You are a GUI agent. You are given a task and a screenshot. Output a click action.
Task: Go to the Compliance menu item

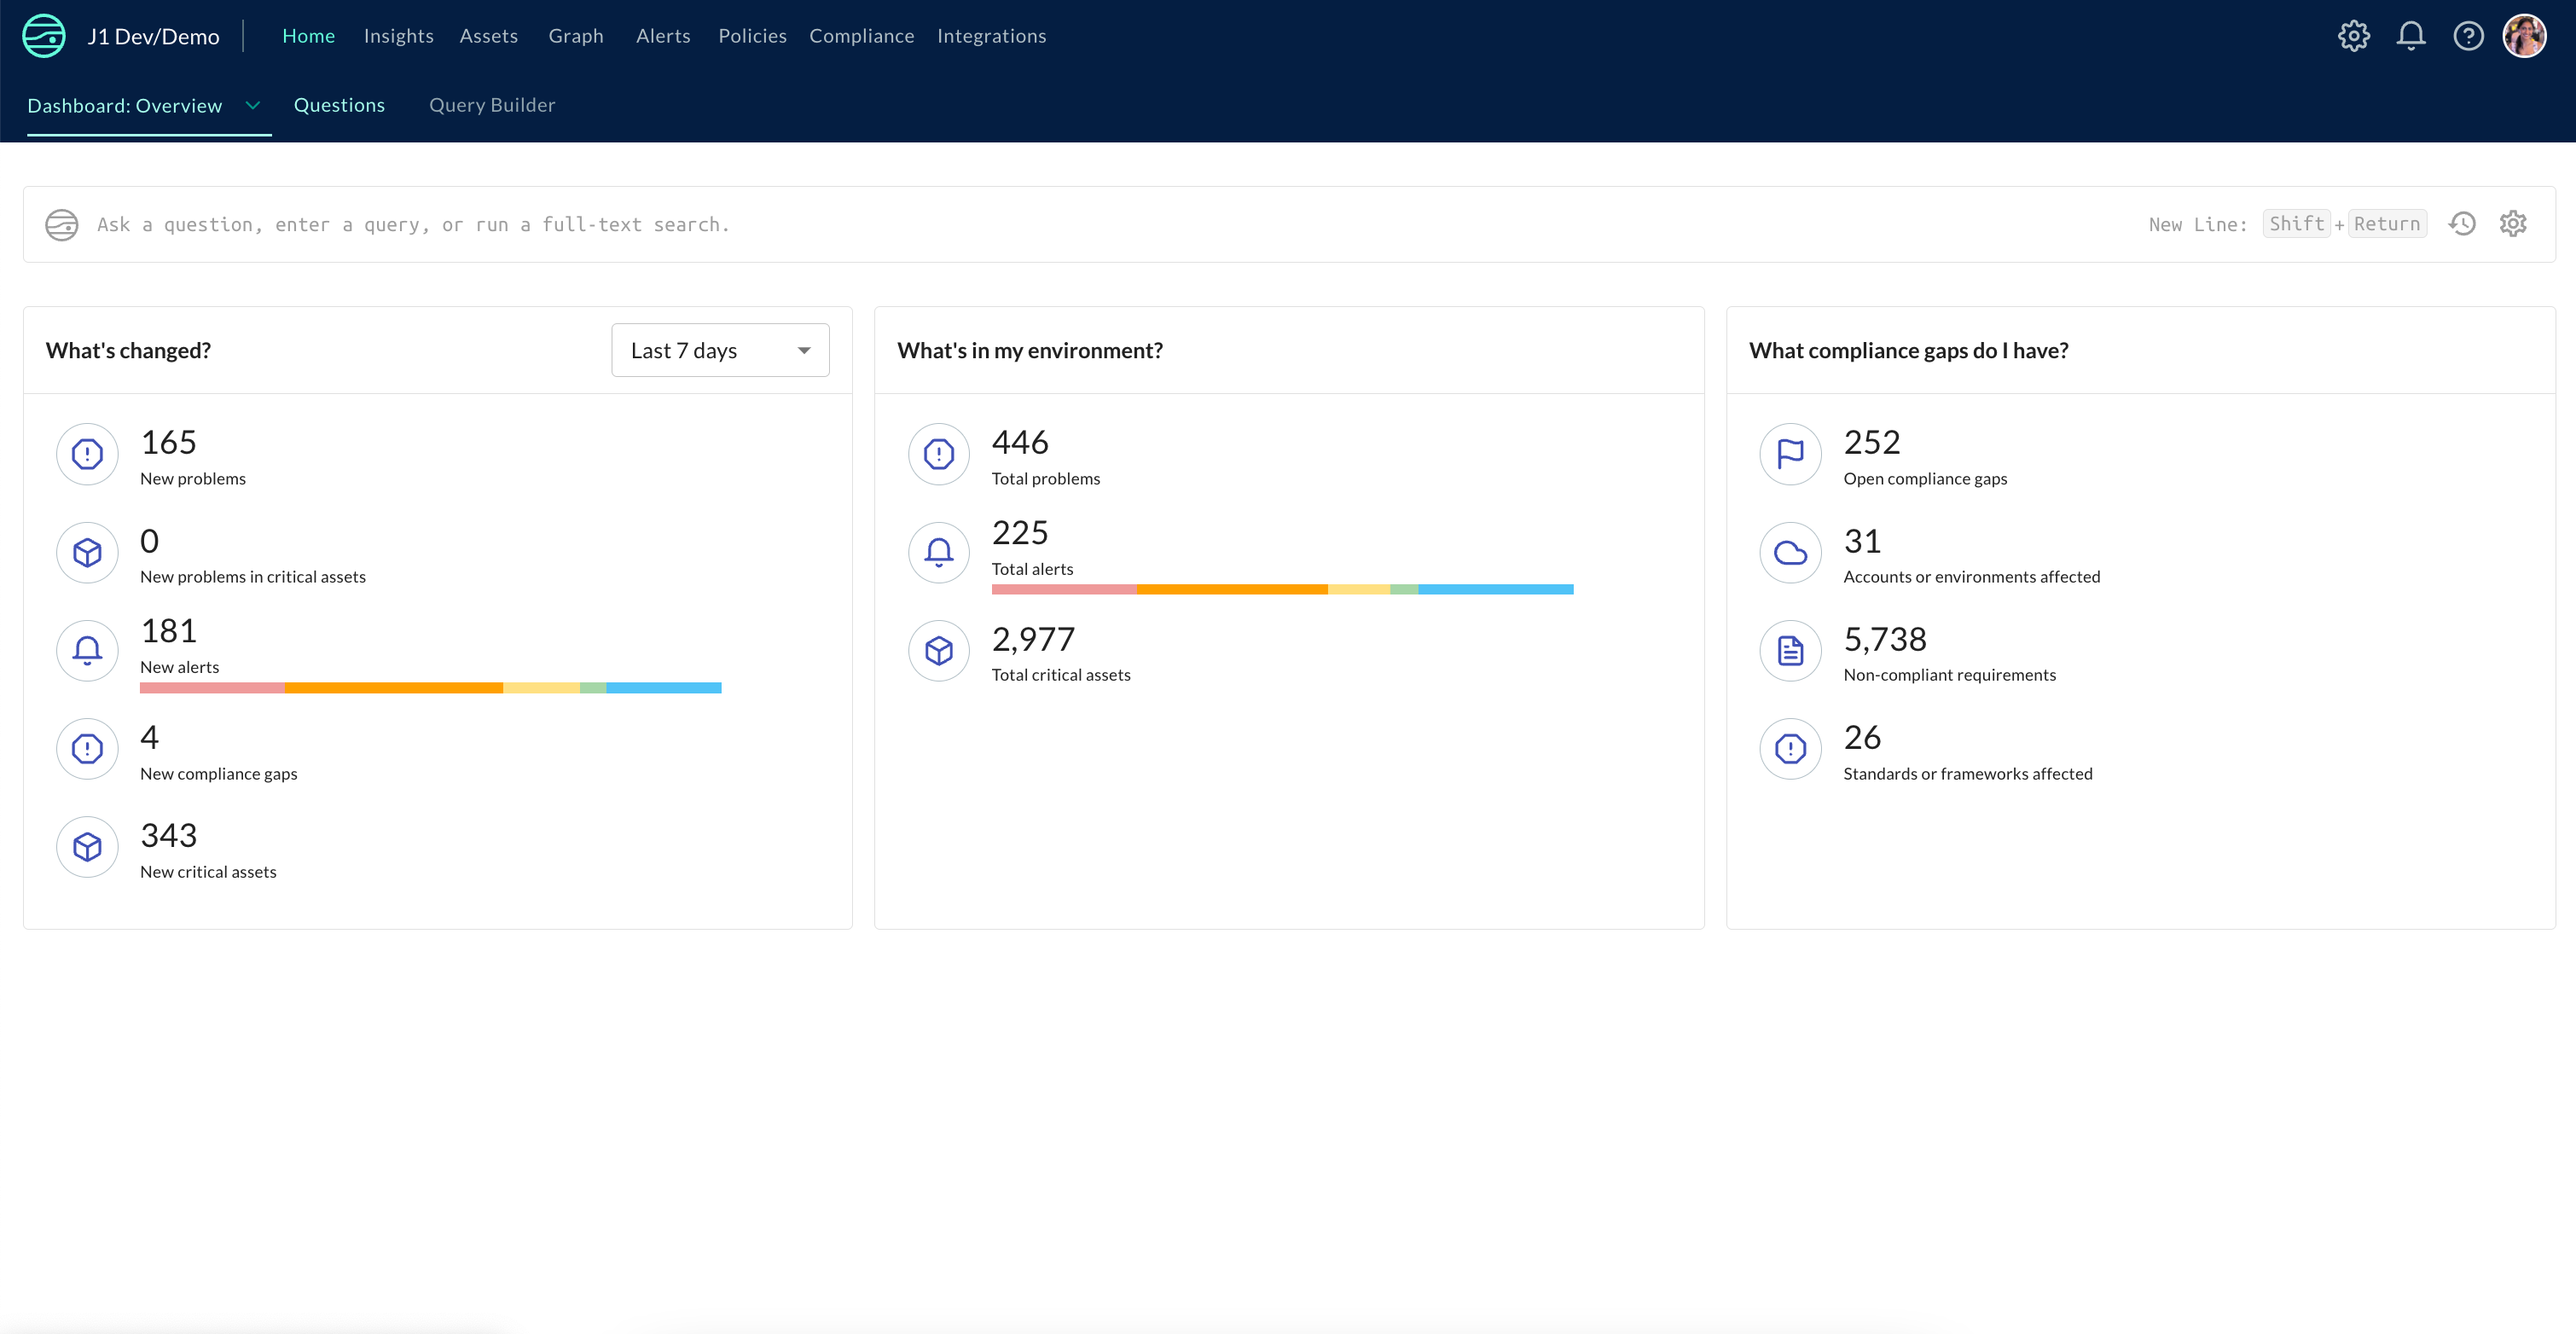[861, 36]
